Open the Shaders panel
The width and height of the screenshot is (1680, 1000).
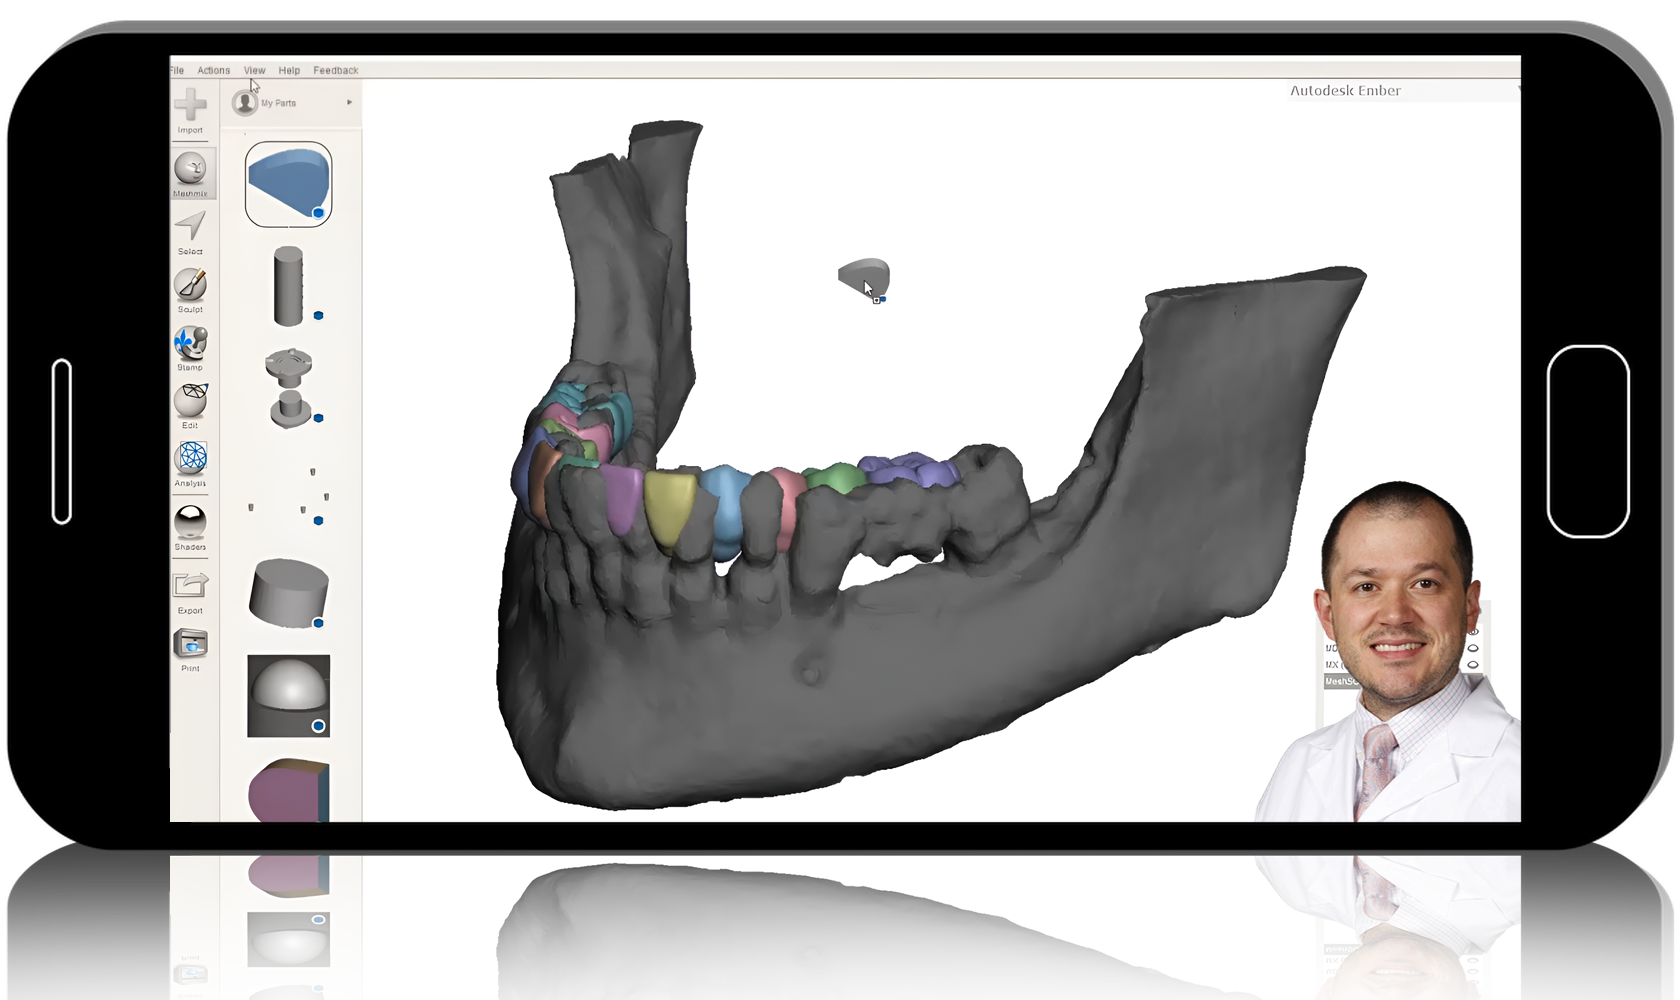click(x=191, y=521)
